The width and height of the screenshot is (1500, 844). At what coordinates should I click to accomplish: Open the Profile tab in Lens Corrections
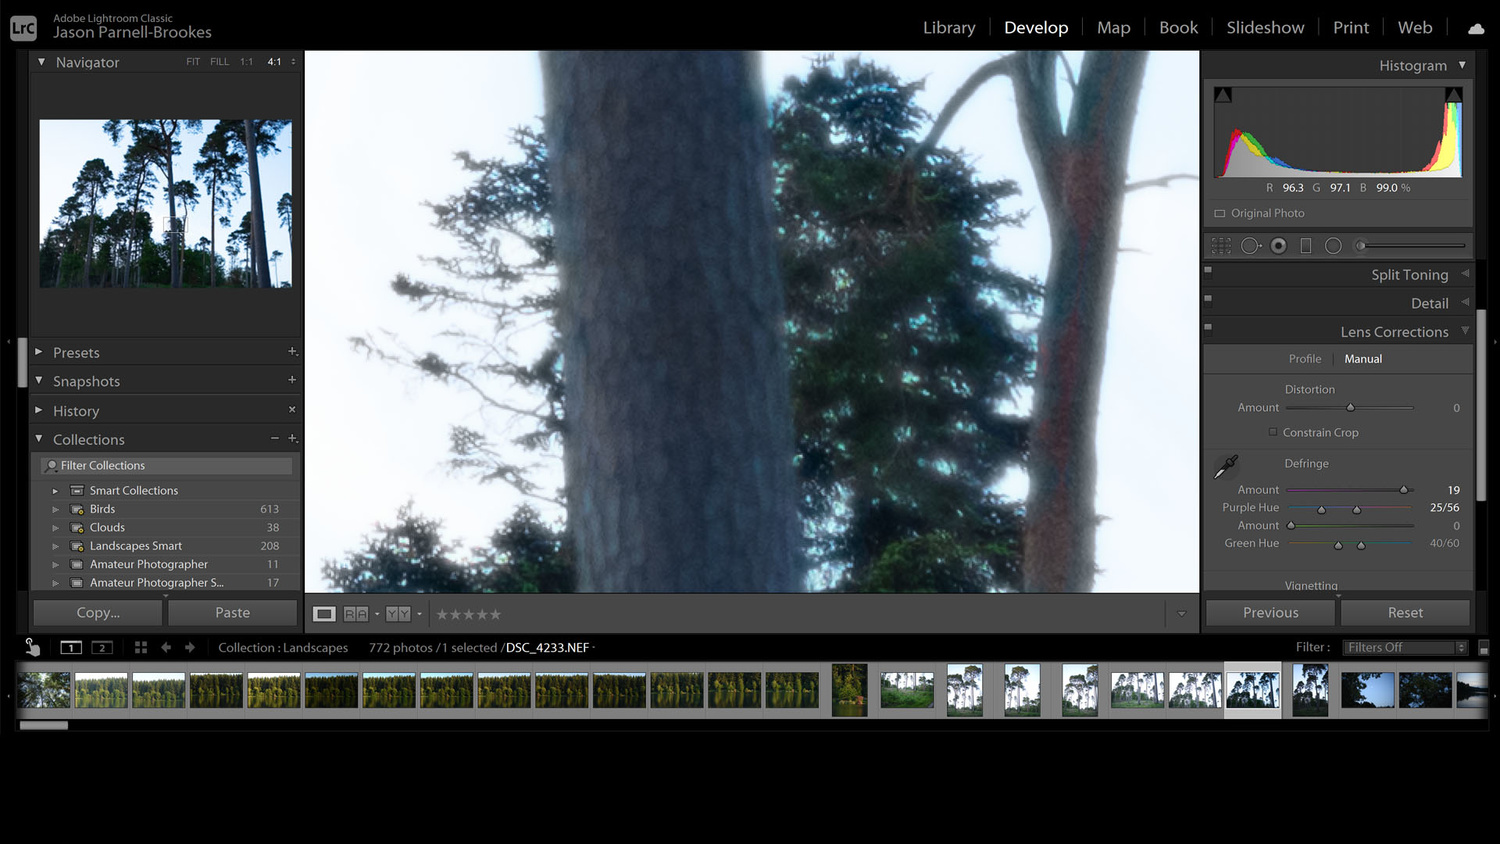(1304, 358)
